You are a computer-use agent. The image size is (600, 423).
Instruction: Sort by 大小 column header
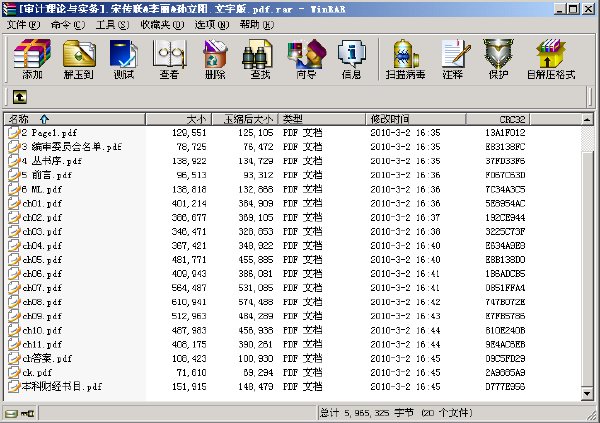coord(179,119)
